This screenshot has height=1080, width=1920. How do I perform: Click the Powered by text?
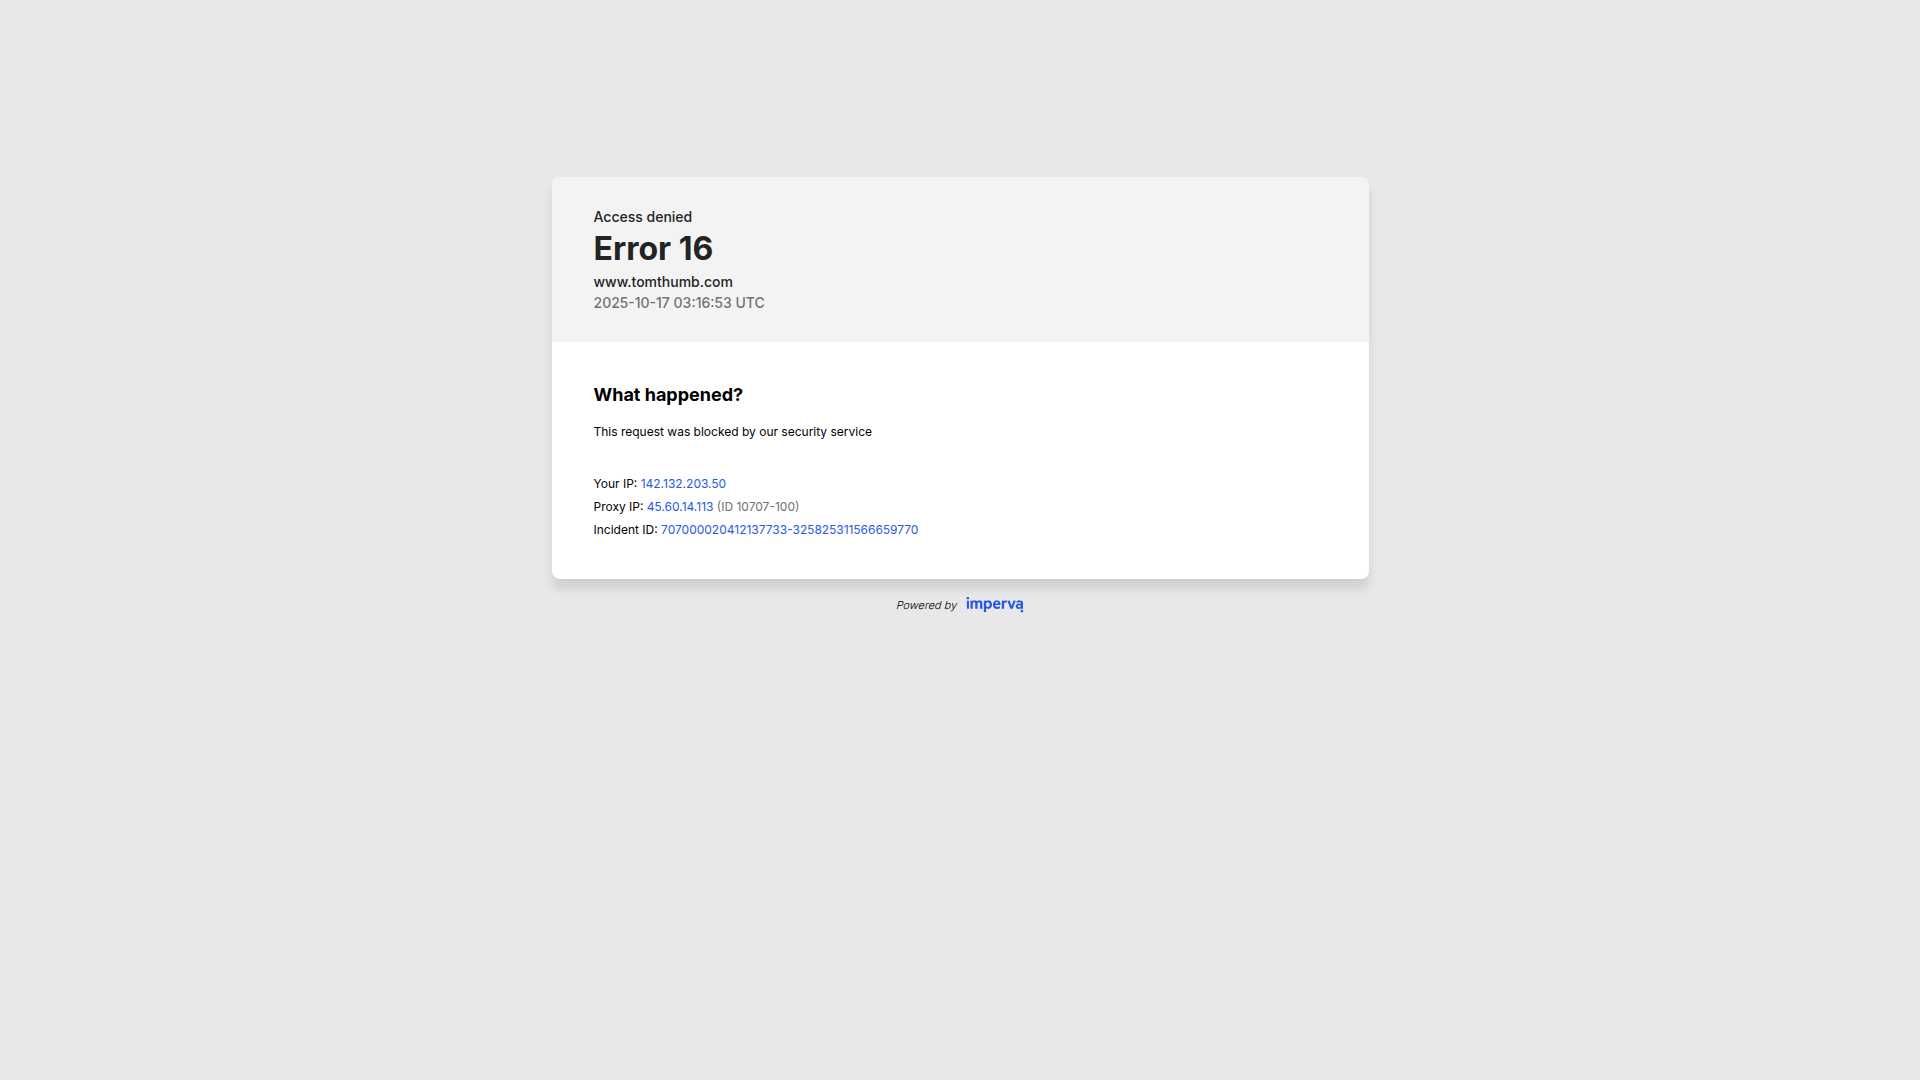(926, 605)
